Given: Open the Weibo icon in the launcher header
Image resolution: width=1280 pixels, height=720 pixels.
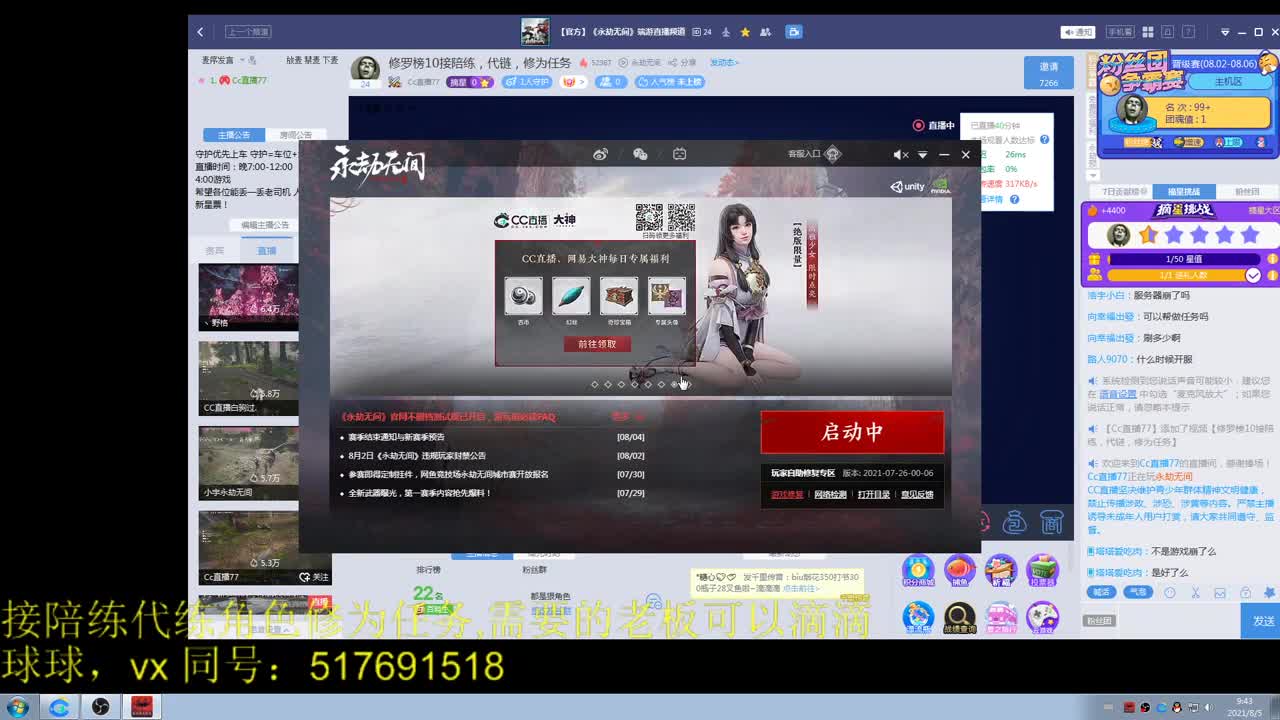Looking at the screenshot, I should click(x=600, y=154).
